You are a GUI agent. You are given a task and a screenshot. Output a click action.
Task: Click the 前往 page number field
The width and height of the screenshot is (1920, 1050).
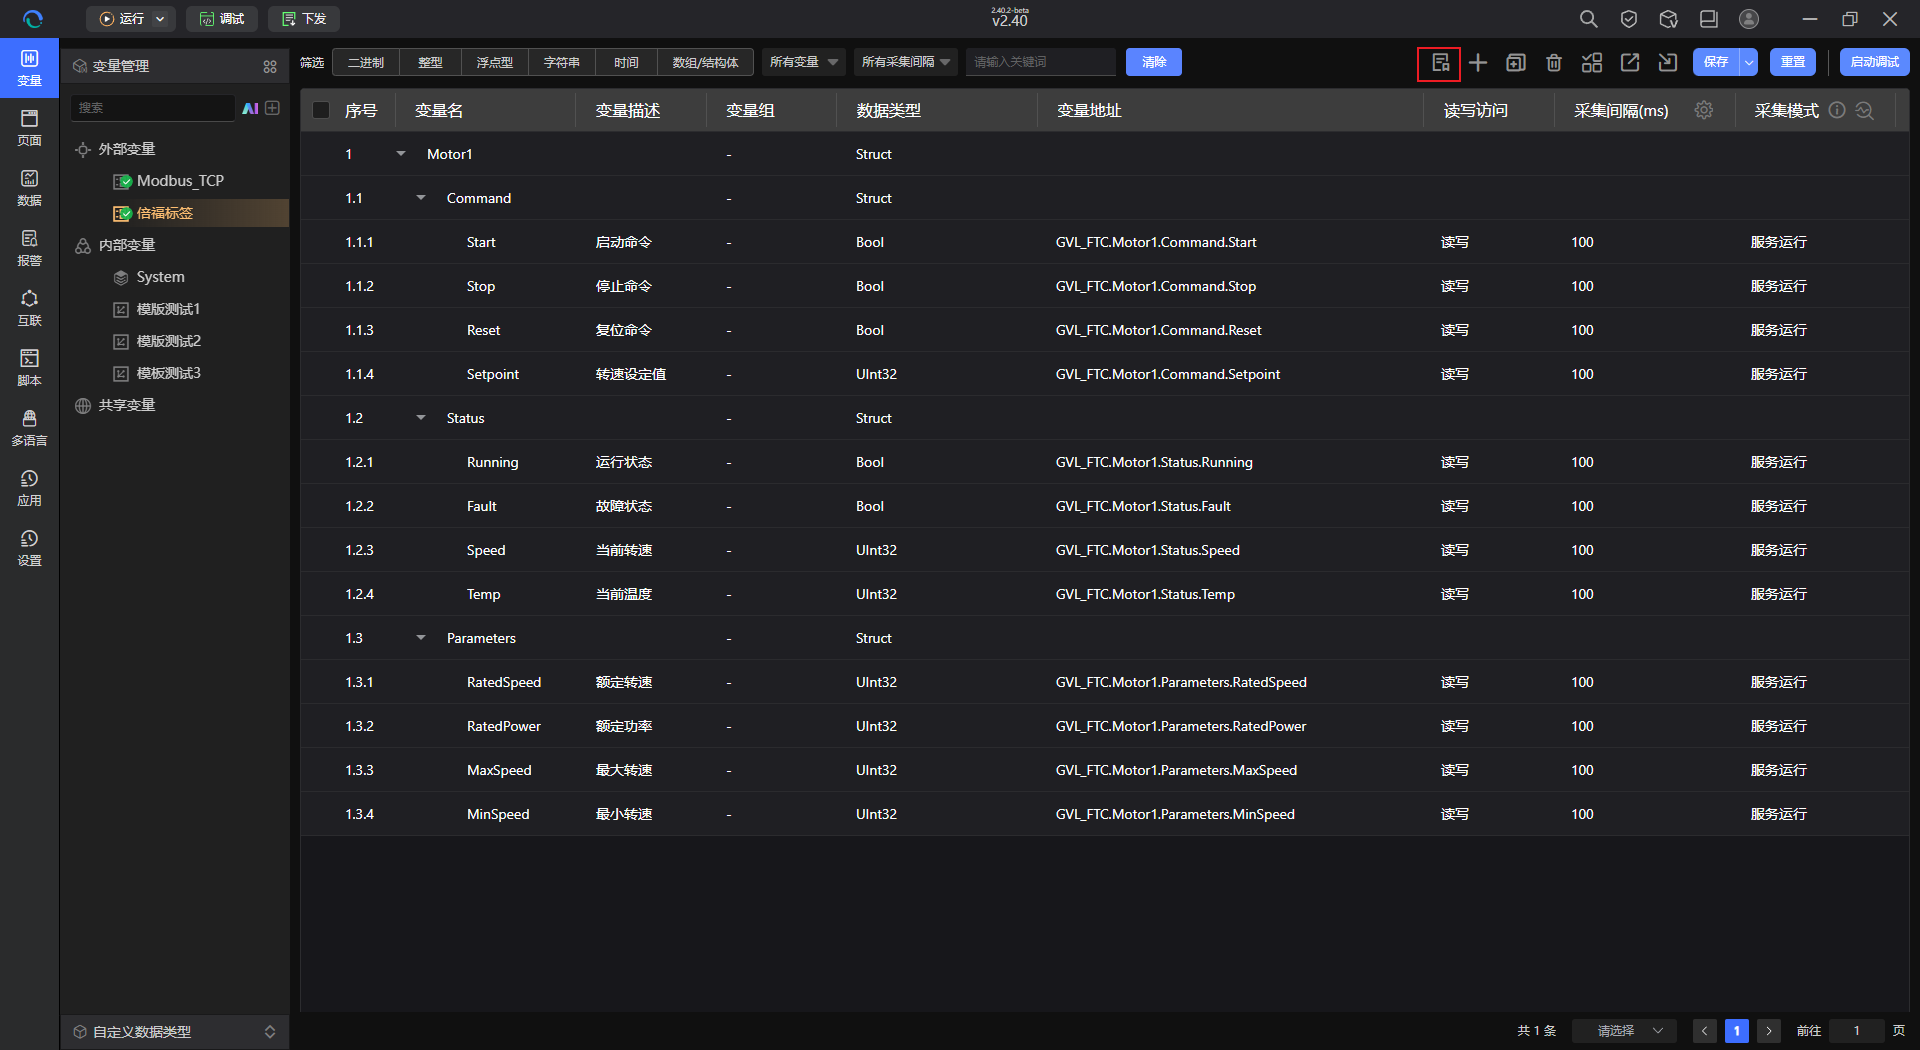pyautogui.click(x=1857, y=1031)
